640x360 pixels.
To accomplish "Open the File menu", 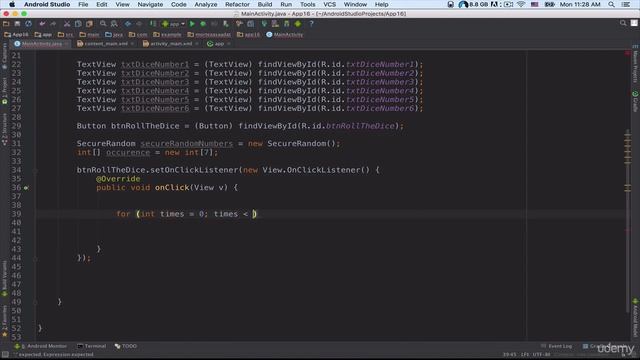I will coord(83,4).
